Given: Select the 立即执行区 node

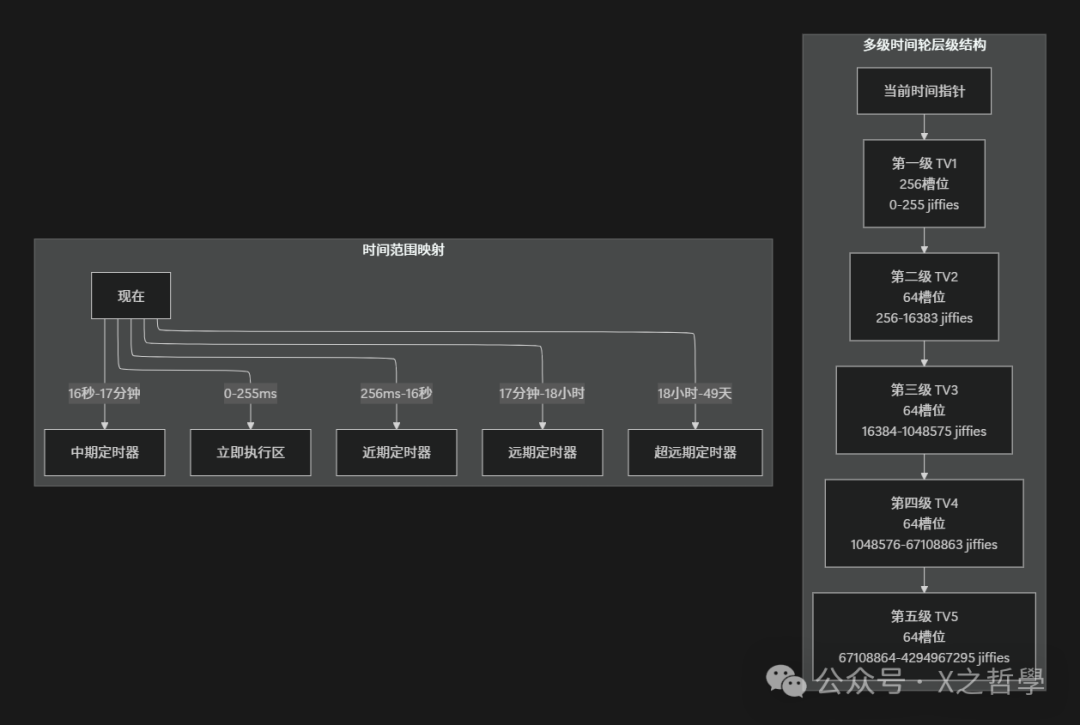Looking at the screenshot, I should click(x=251, y=452).
